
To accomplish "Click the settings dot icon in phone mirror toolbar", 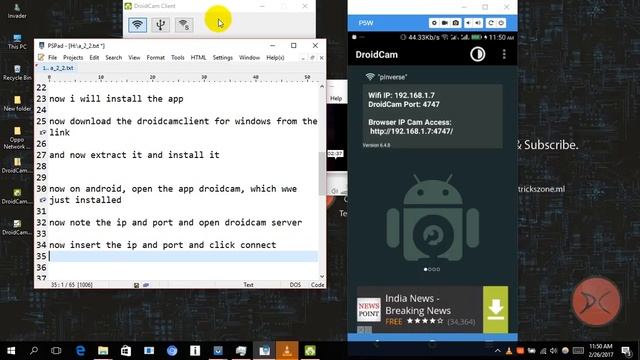I will point(434,23).
